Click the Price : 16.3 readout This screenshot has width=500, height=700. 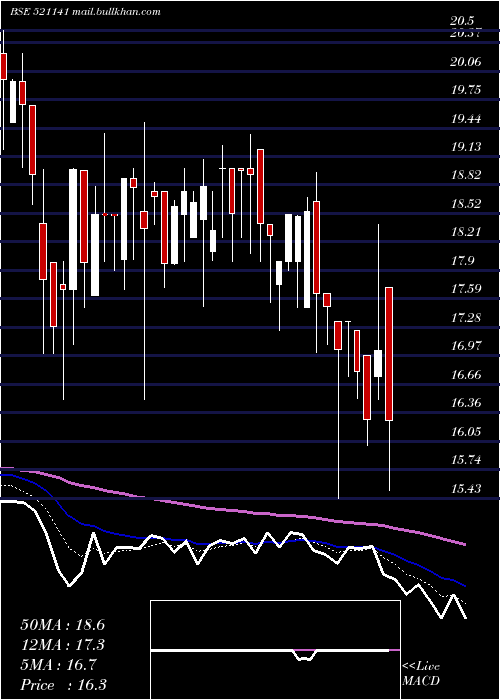coord(63,685)
